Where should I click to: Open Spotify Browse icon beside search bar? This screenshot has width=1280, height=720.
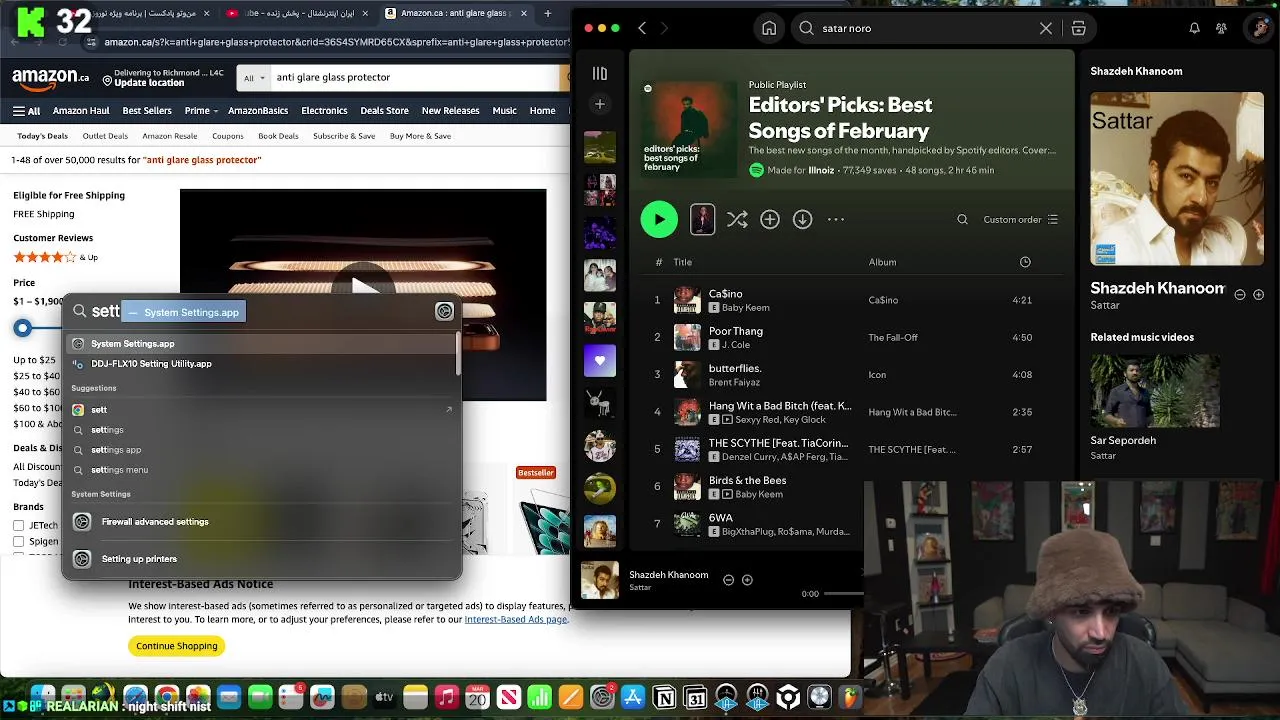tap(1079, 28)
